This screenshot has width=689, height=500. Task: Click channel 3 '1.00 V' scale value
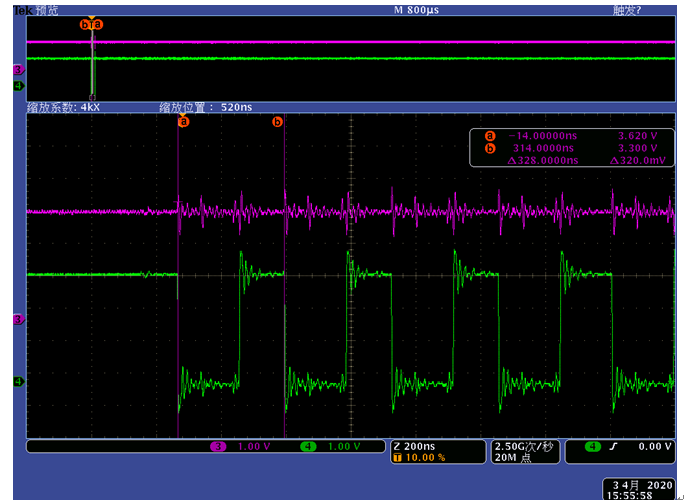[254, 446]
